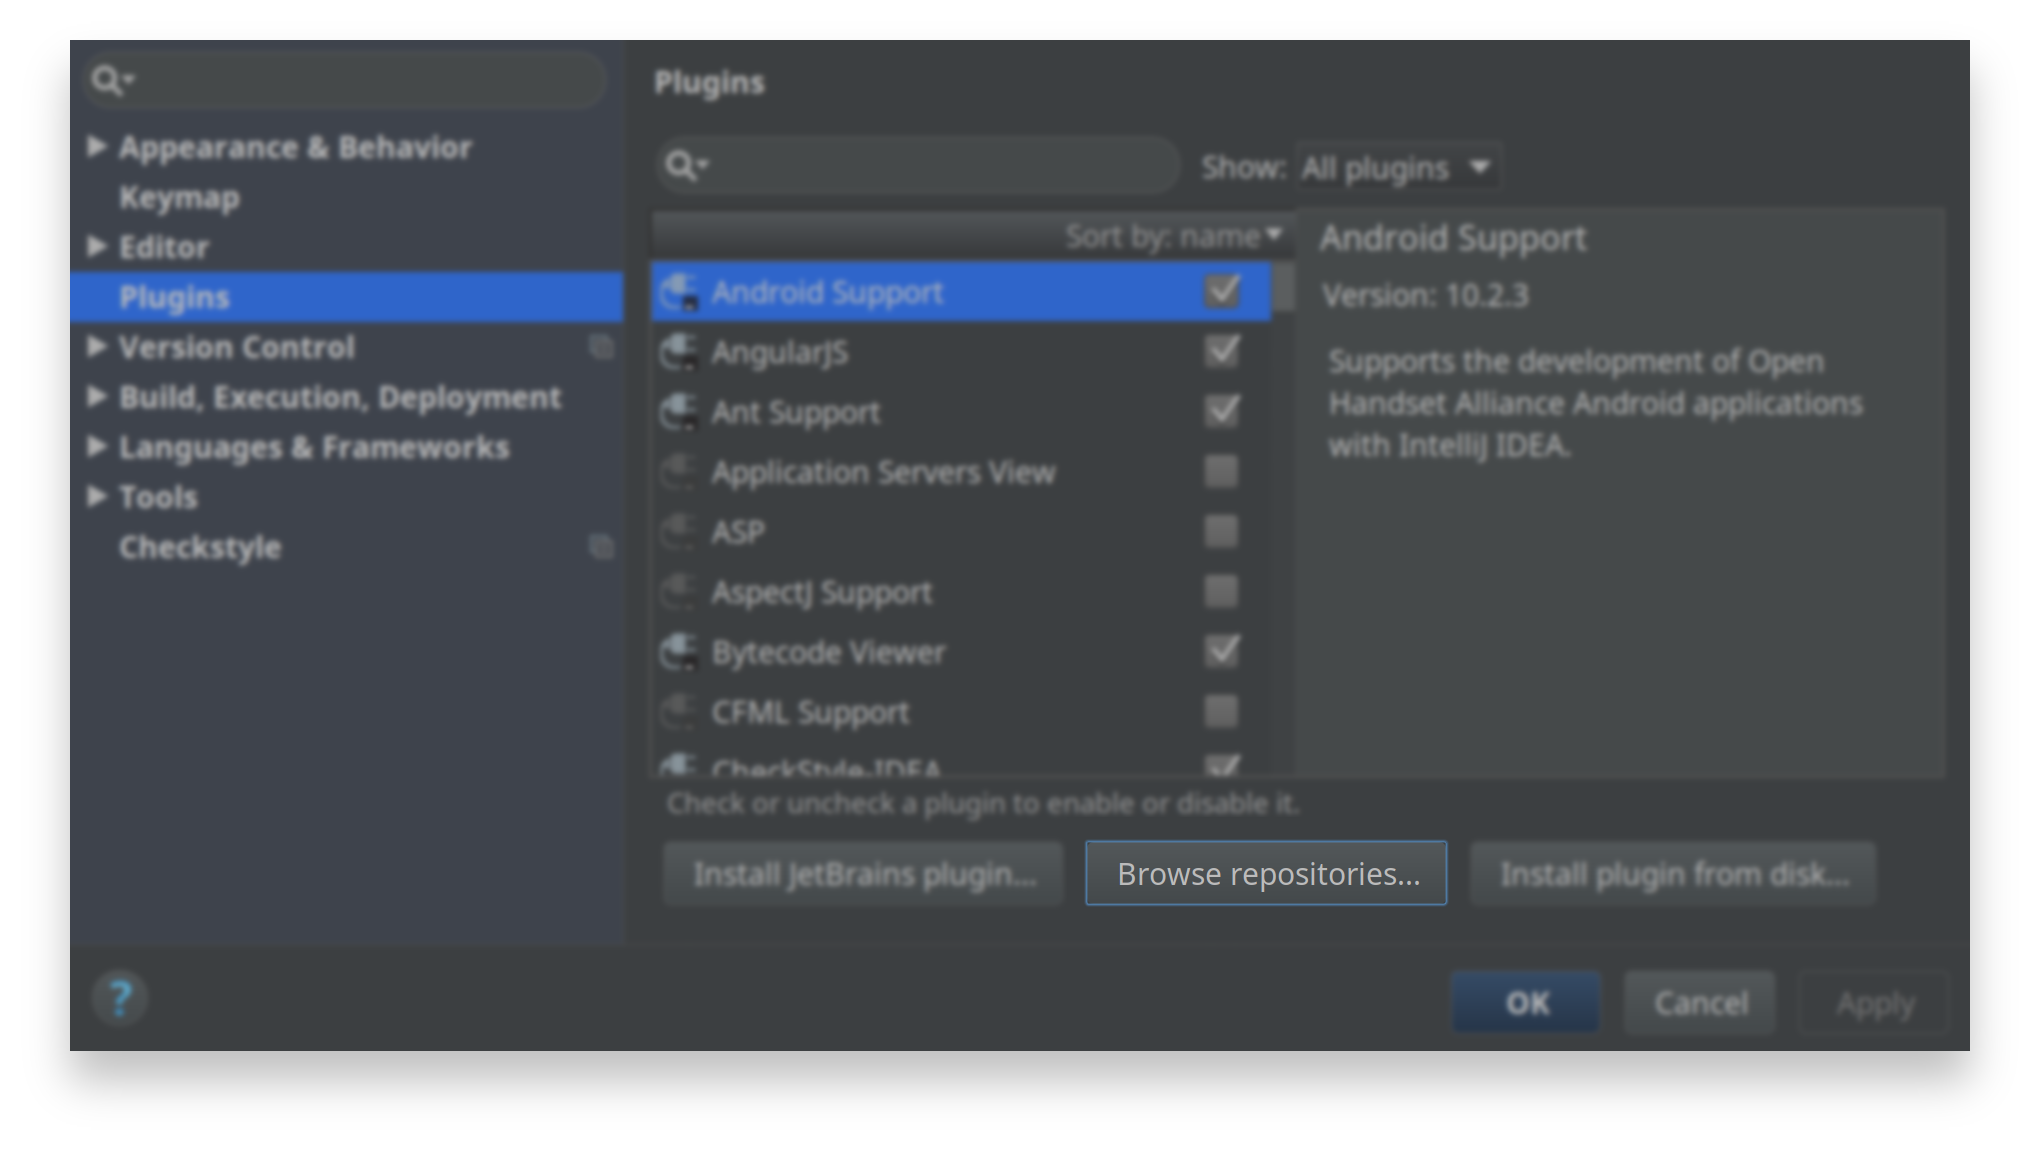Click the help question mark icon
Image resolution: width=2040 pixels, height=1151 pixels.
[120, 998]
